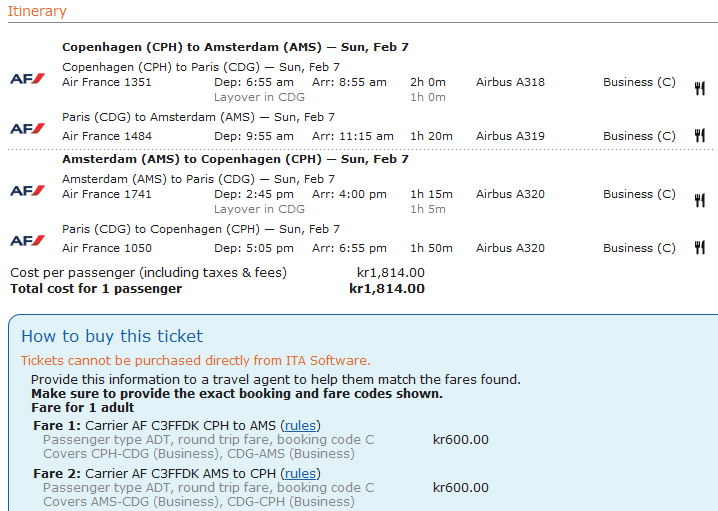Click the Airbus A319 aircraft text

pyautogui.click(x=510, y=136)
